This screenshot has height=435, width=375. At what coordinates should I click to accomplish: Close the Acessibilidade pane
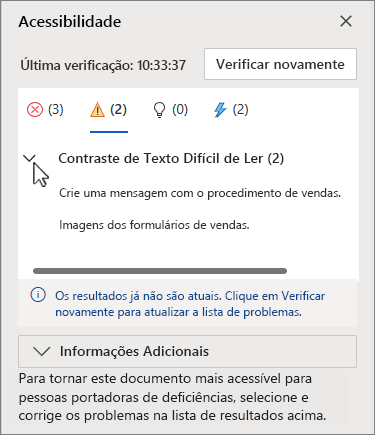pos(346,22)
